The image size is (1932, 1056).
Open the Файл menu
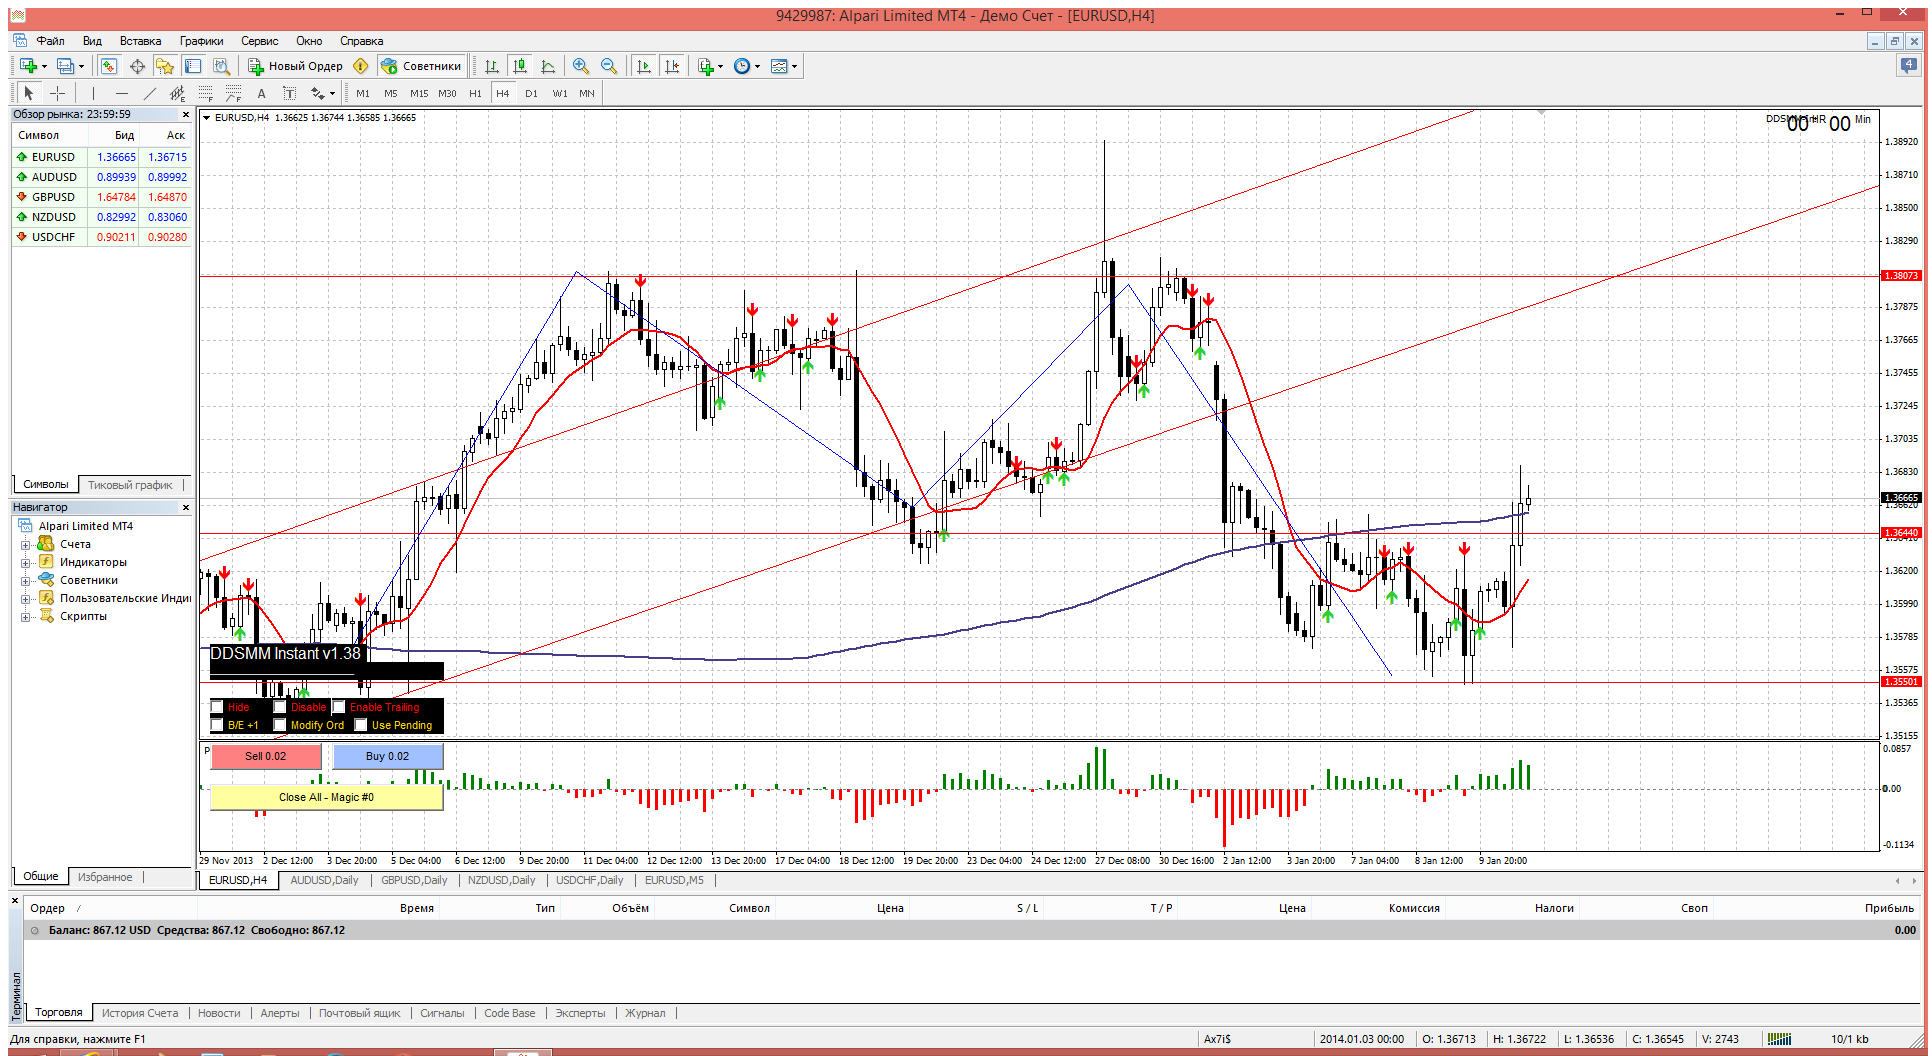pos(50,41)
